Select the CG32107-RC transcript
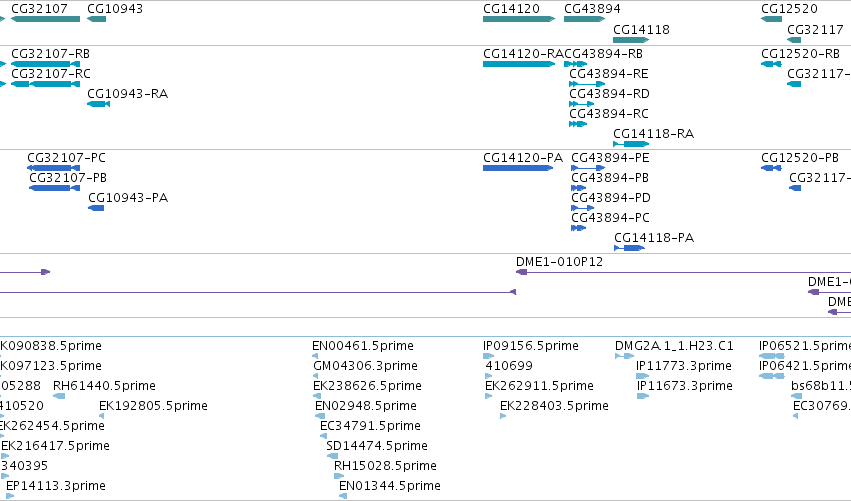The width and height of the screenshot is (851, 501). [x=46, y=84]
